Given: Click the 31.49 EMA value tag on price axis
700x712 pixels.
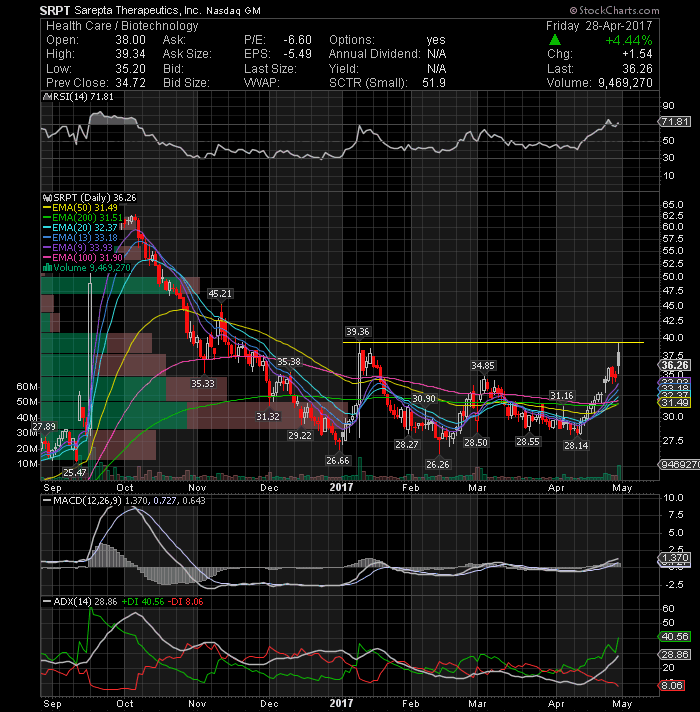Looking at the screenshot, I should pos(675,403).
